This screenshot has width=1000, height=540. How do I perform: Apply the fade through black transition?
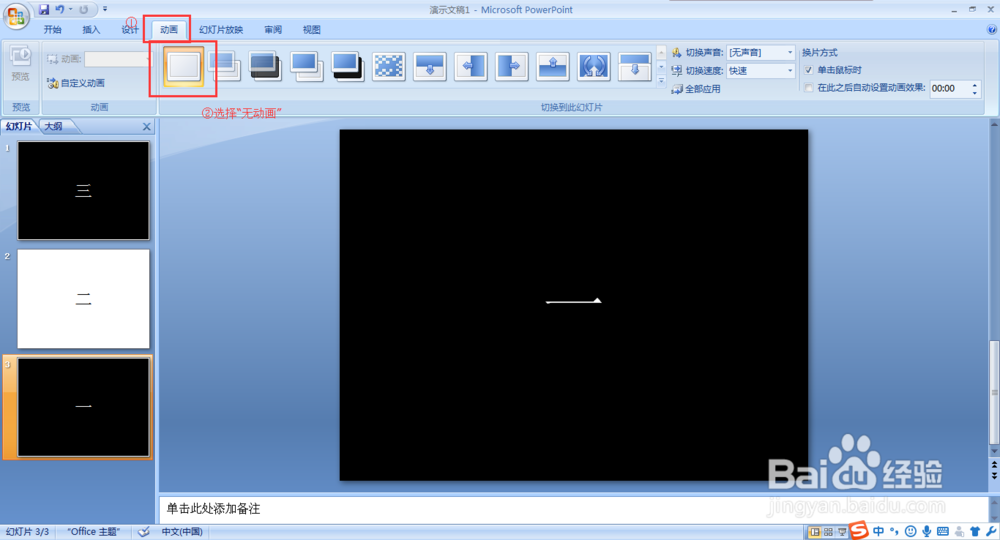pyautogui.click(x=265, y=66)
